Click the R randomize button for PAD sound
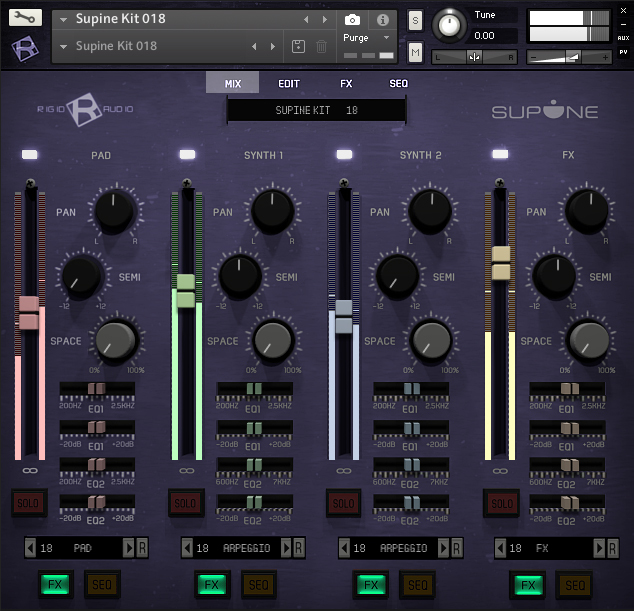The width and height of the screenshot is (634, 611). click(142, 548)
